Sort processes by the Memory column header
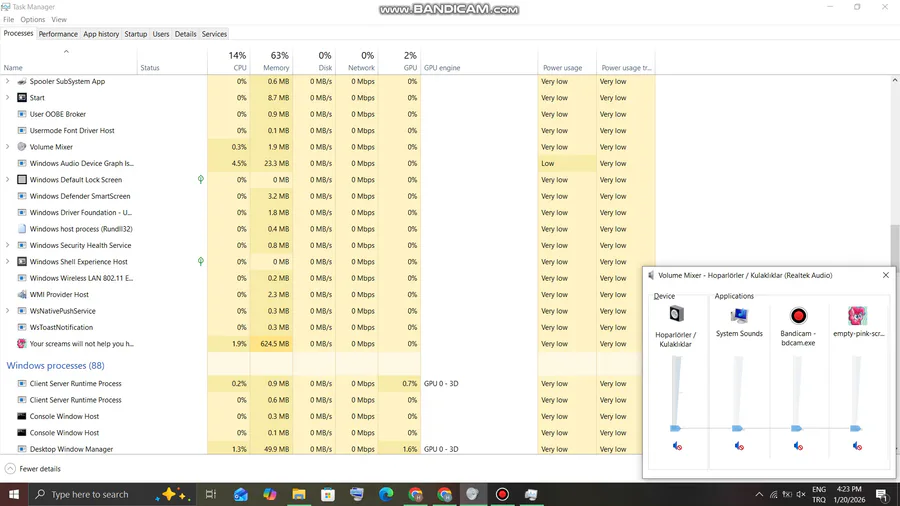This screenshot has width=900, height=506. [271, 61]
